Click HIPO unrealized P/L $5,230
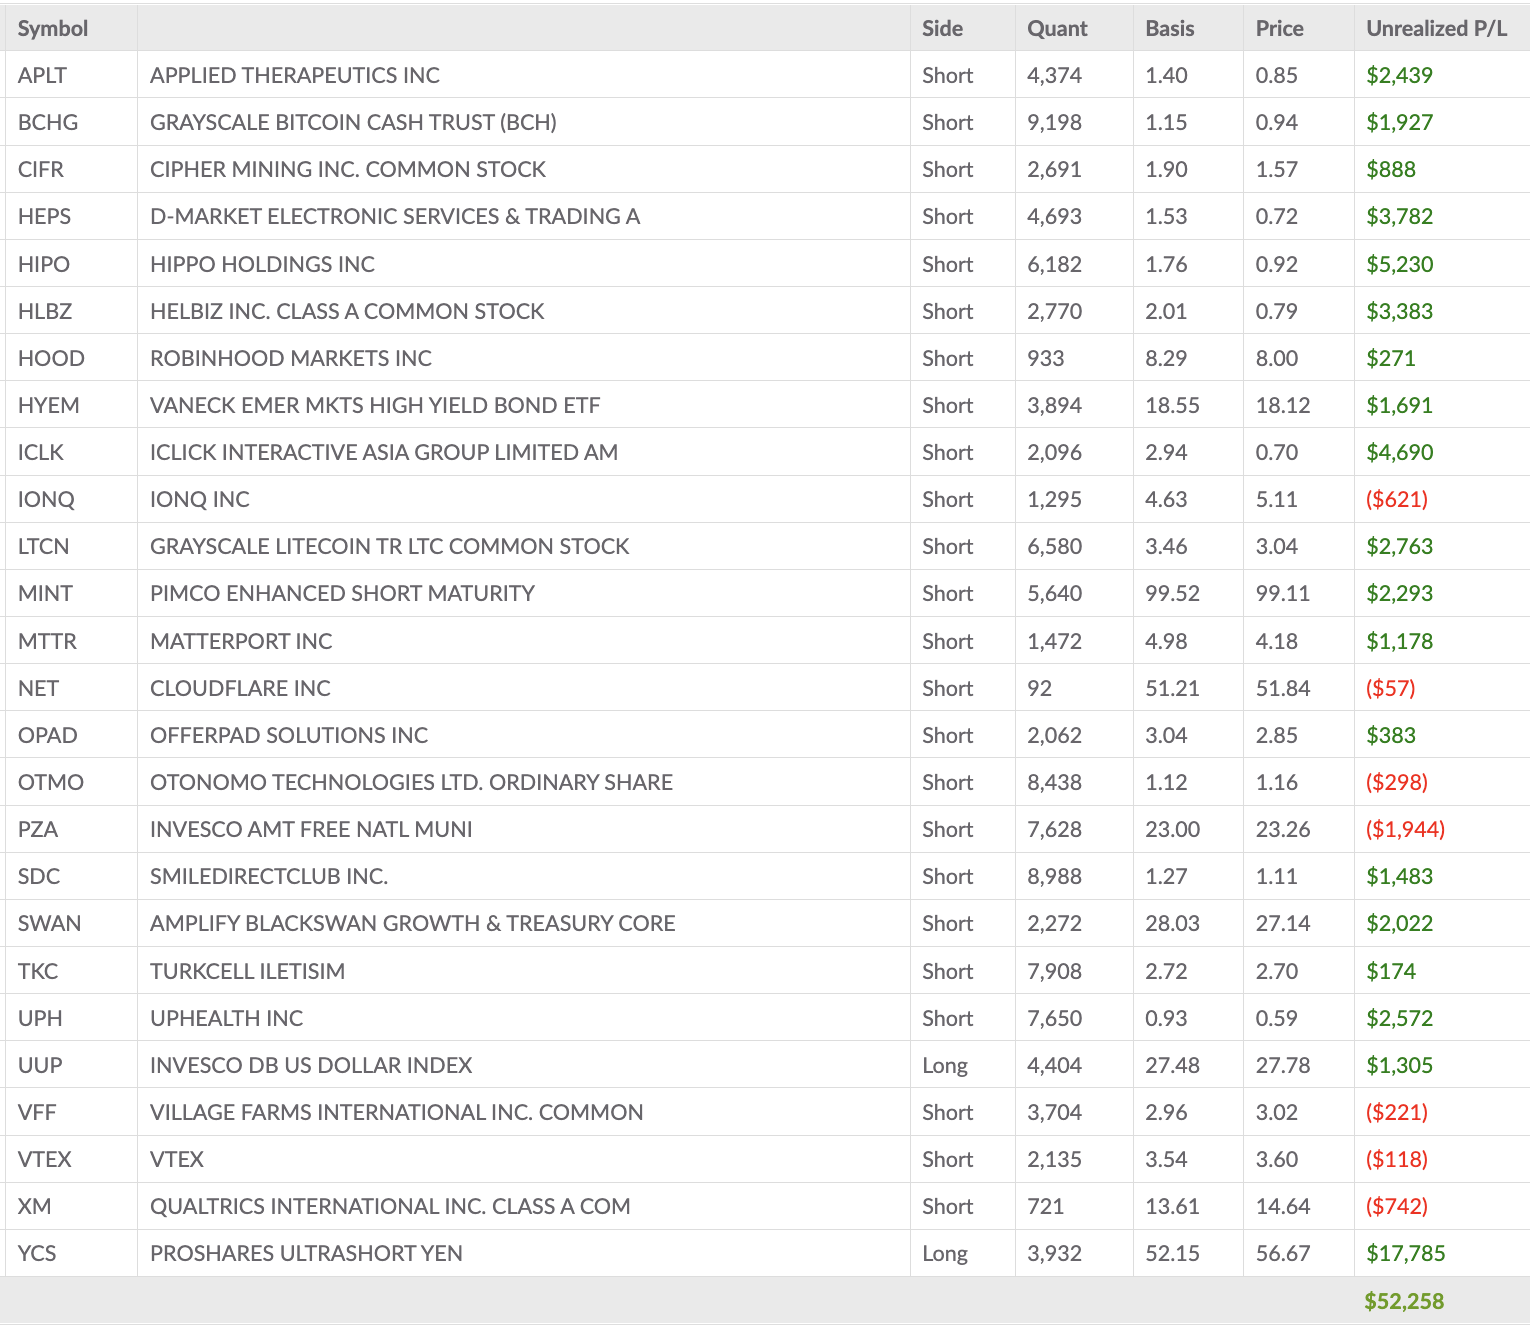Viewport: 1530px width, 1332px height. [1400, 264]
